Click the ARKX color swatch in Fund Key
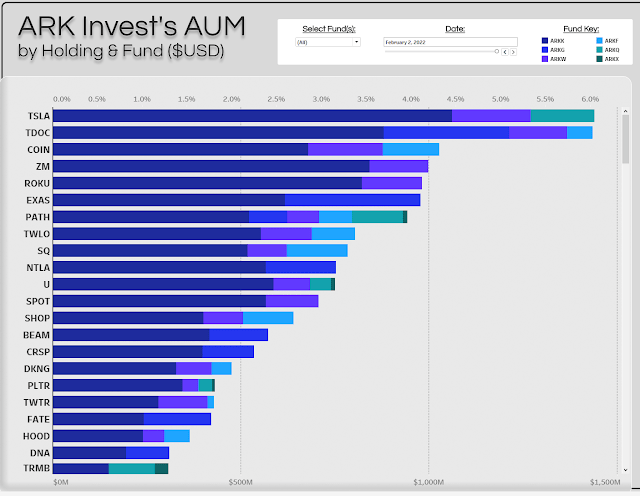 (598, 59)
